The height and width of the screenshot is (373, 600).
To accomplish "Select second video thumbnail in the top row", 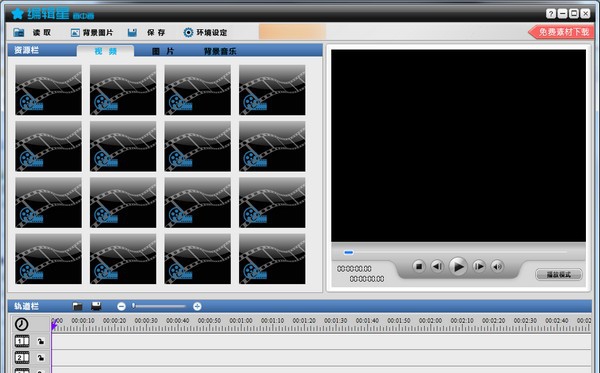I will click(123, 90).
